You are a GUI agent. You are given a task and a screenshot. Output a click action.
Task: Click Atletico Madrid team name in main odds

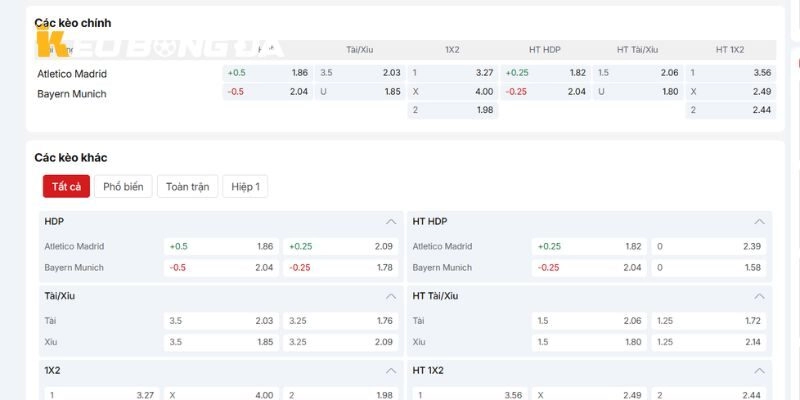[72, 74]
